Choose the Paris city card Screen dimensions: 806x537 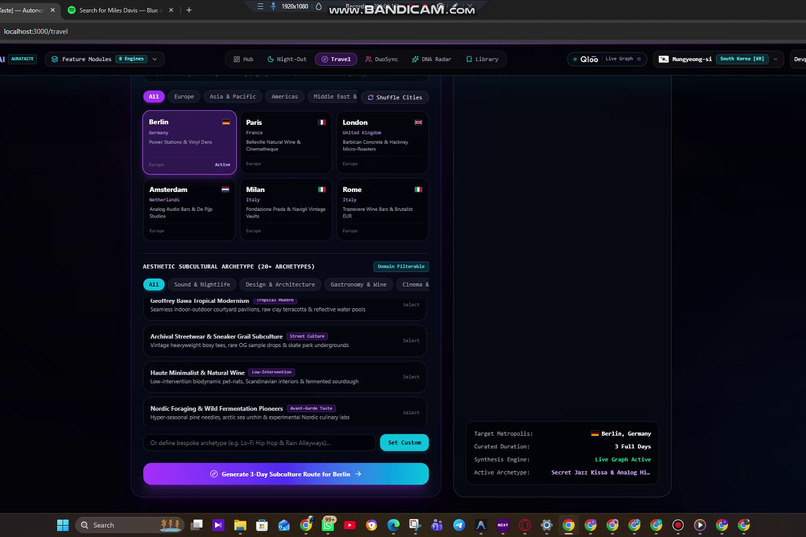click(x=286, y=142)
